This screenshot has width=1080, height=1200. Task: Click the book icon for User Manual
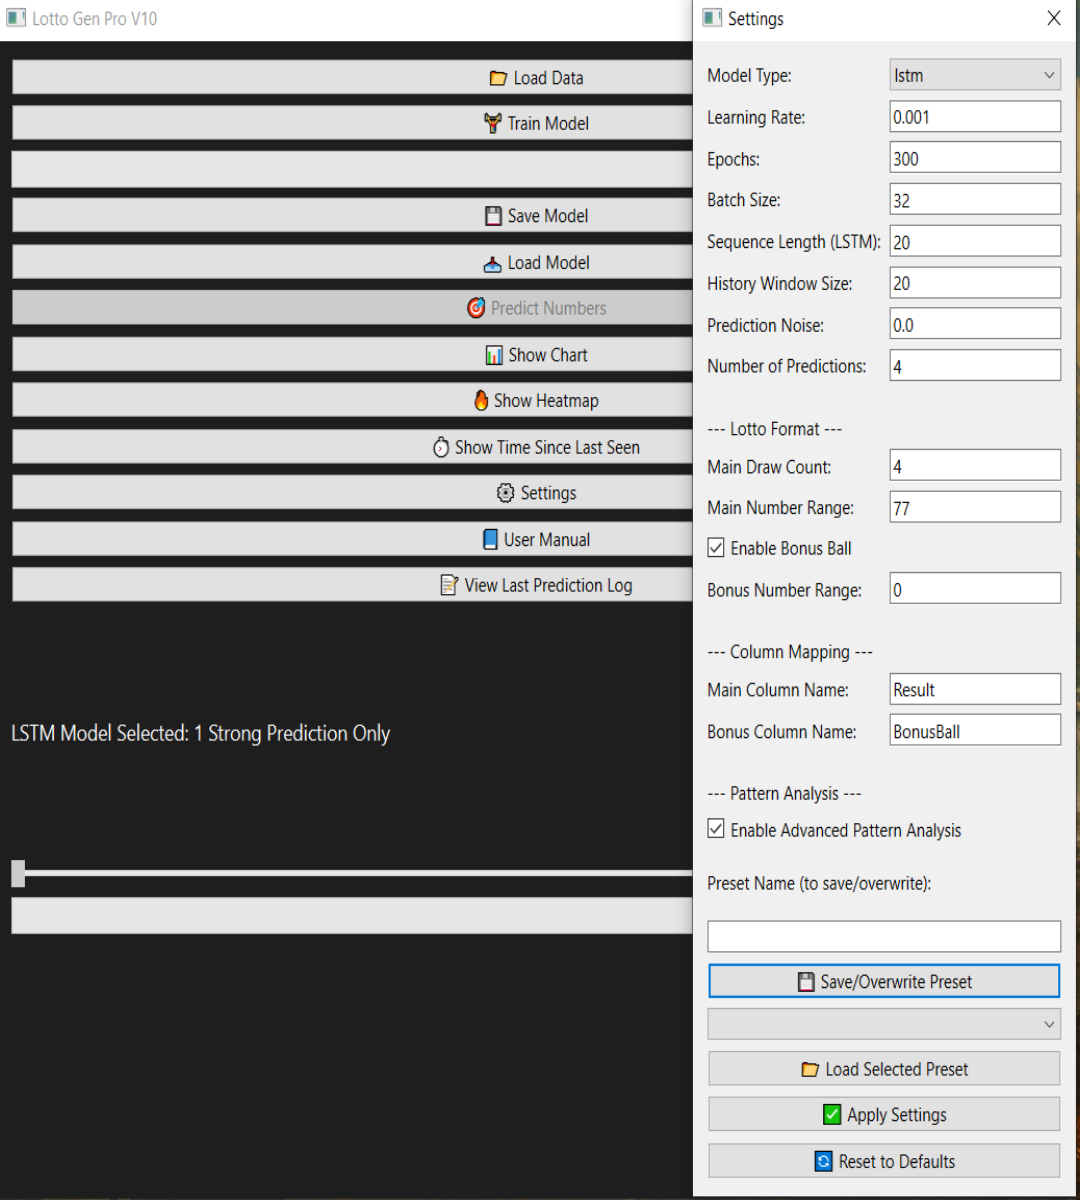490,539
